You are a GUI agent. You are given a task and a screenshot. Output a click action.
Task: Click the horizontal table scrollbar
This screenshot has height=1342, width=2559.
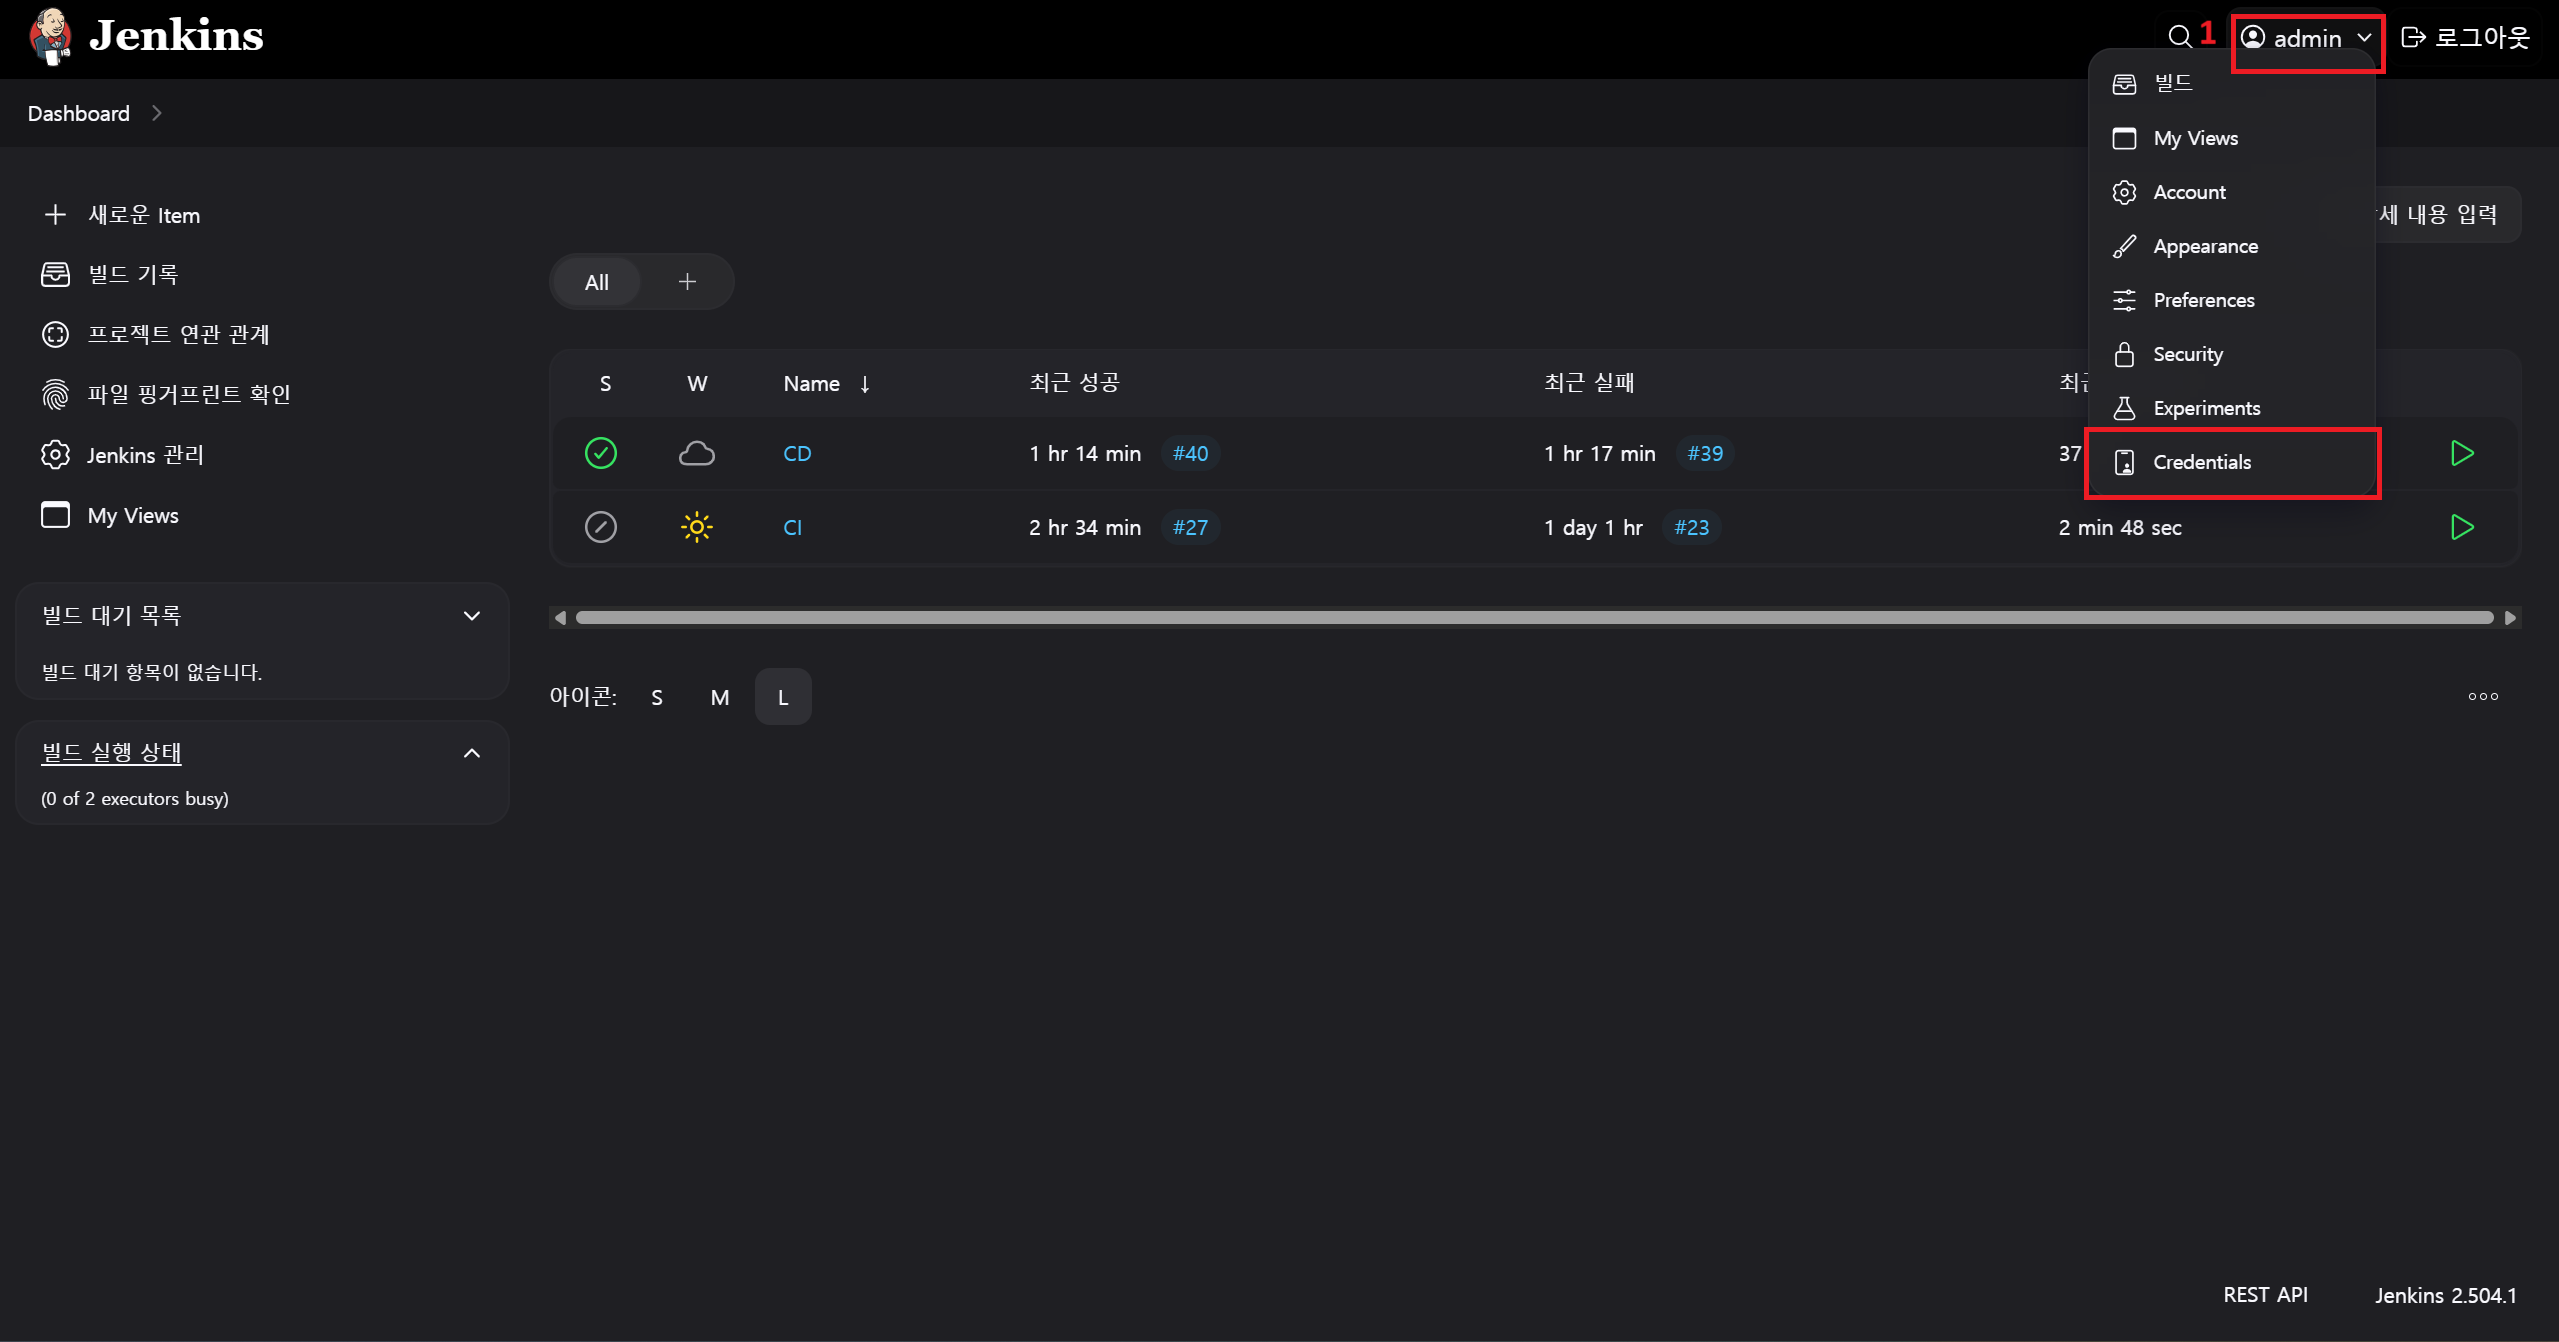coord(1534,618)
